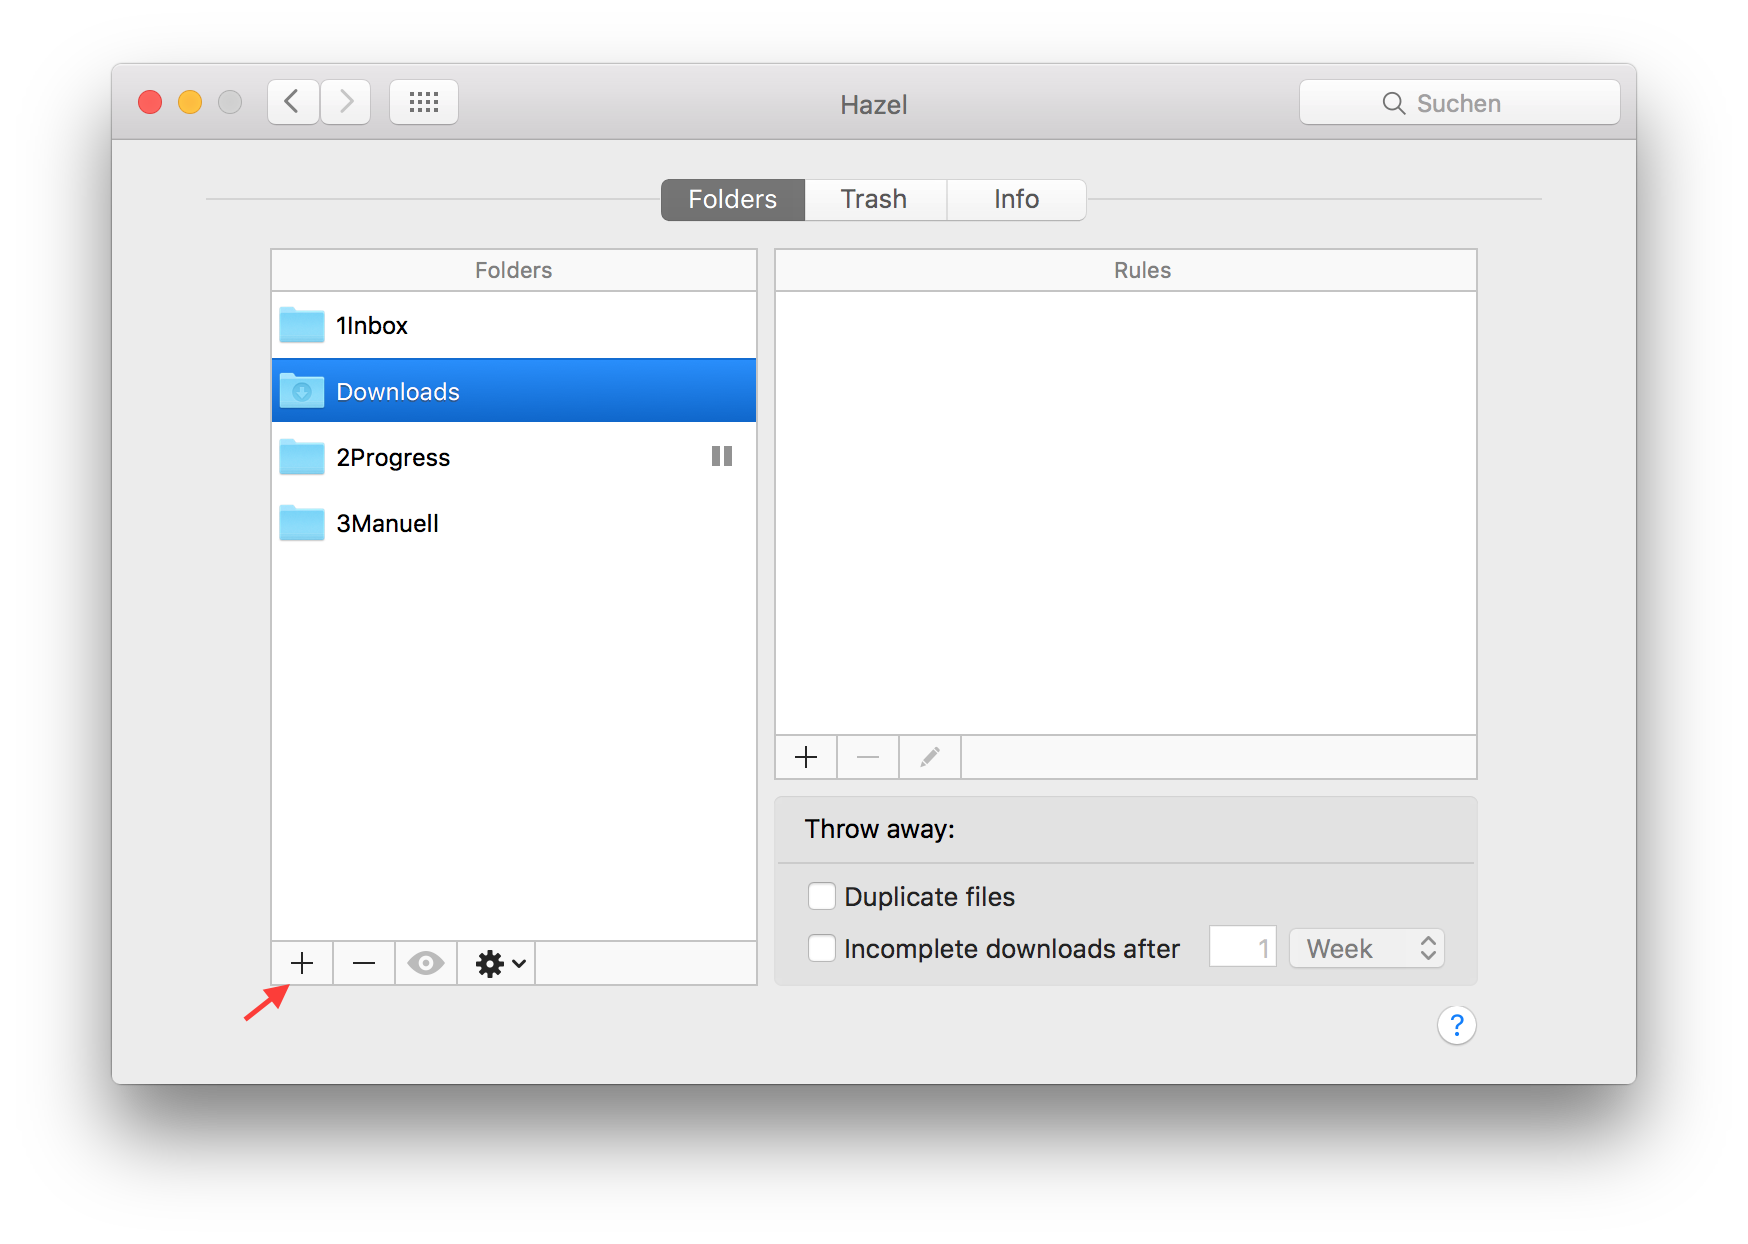Enable throwing away Duplicate files
The image size is (1748, 1244).
click(x=822, y=896)
